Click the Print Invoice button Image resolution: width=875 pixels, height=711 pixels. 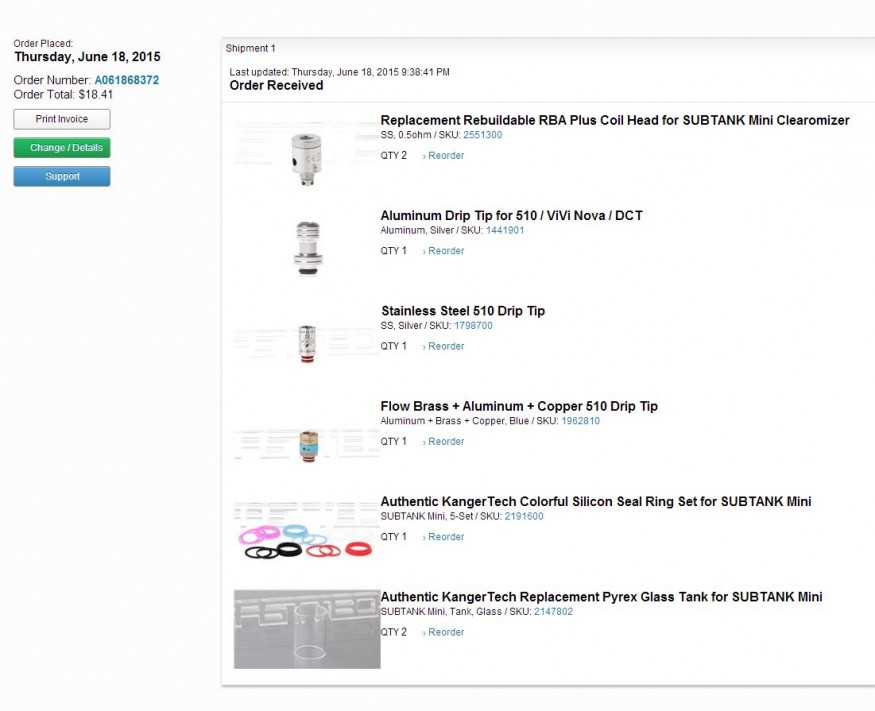point(62,119)
